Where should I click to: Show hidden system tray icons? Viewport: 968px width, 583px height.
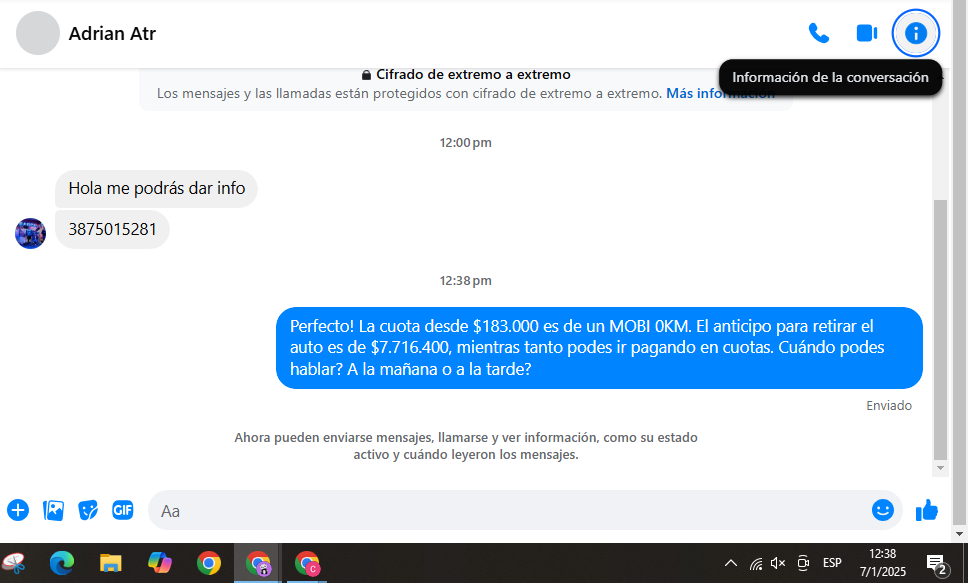coord(730,563)
